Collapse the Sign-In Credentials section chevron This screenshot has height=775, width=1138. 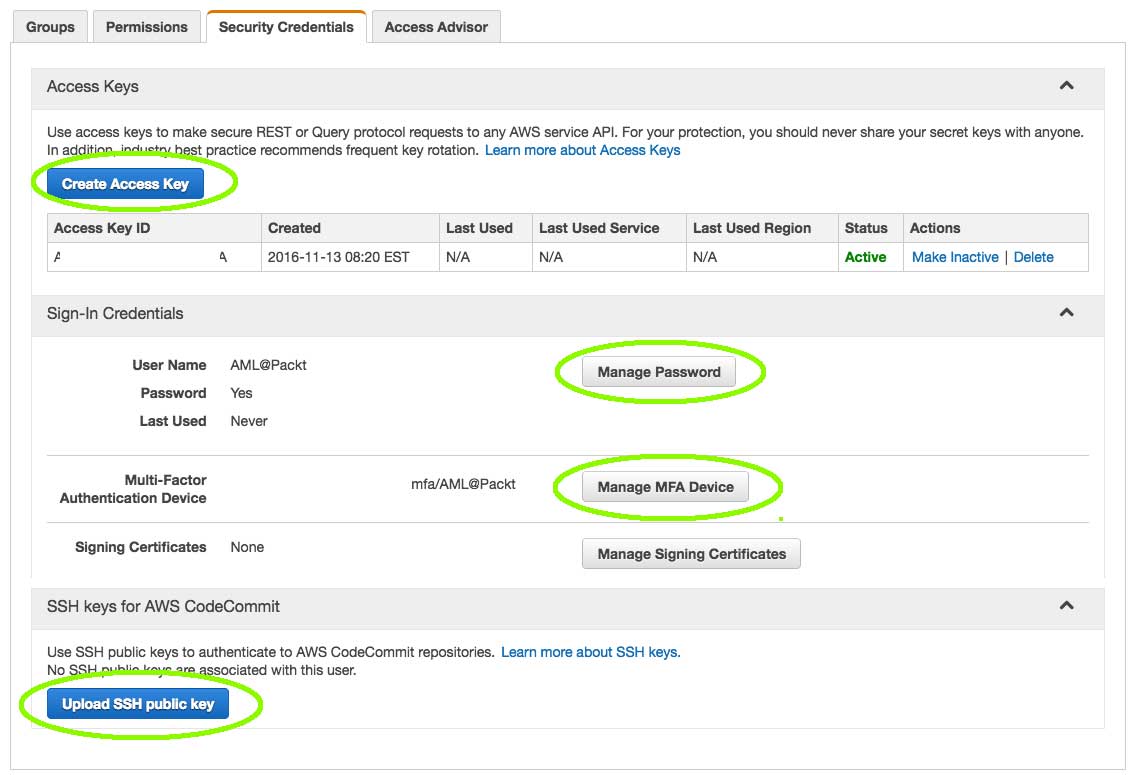pyautogui.click(x=1066, y=313)
